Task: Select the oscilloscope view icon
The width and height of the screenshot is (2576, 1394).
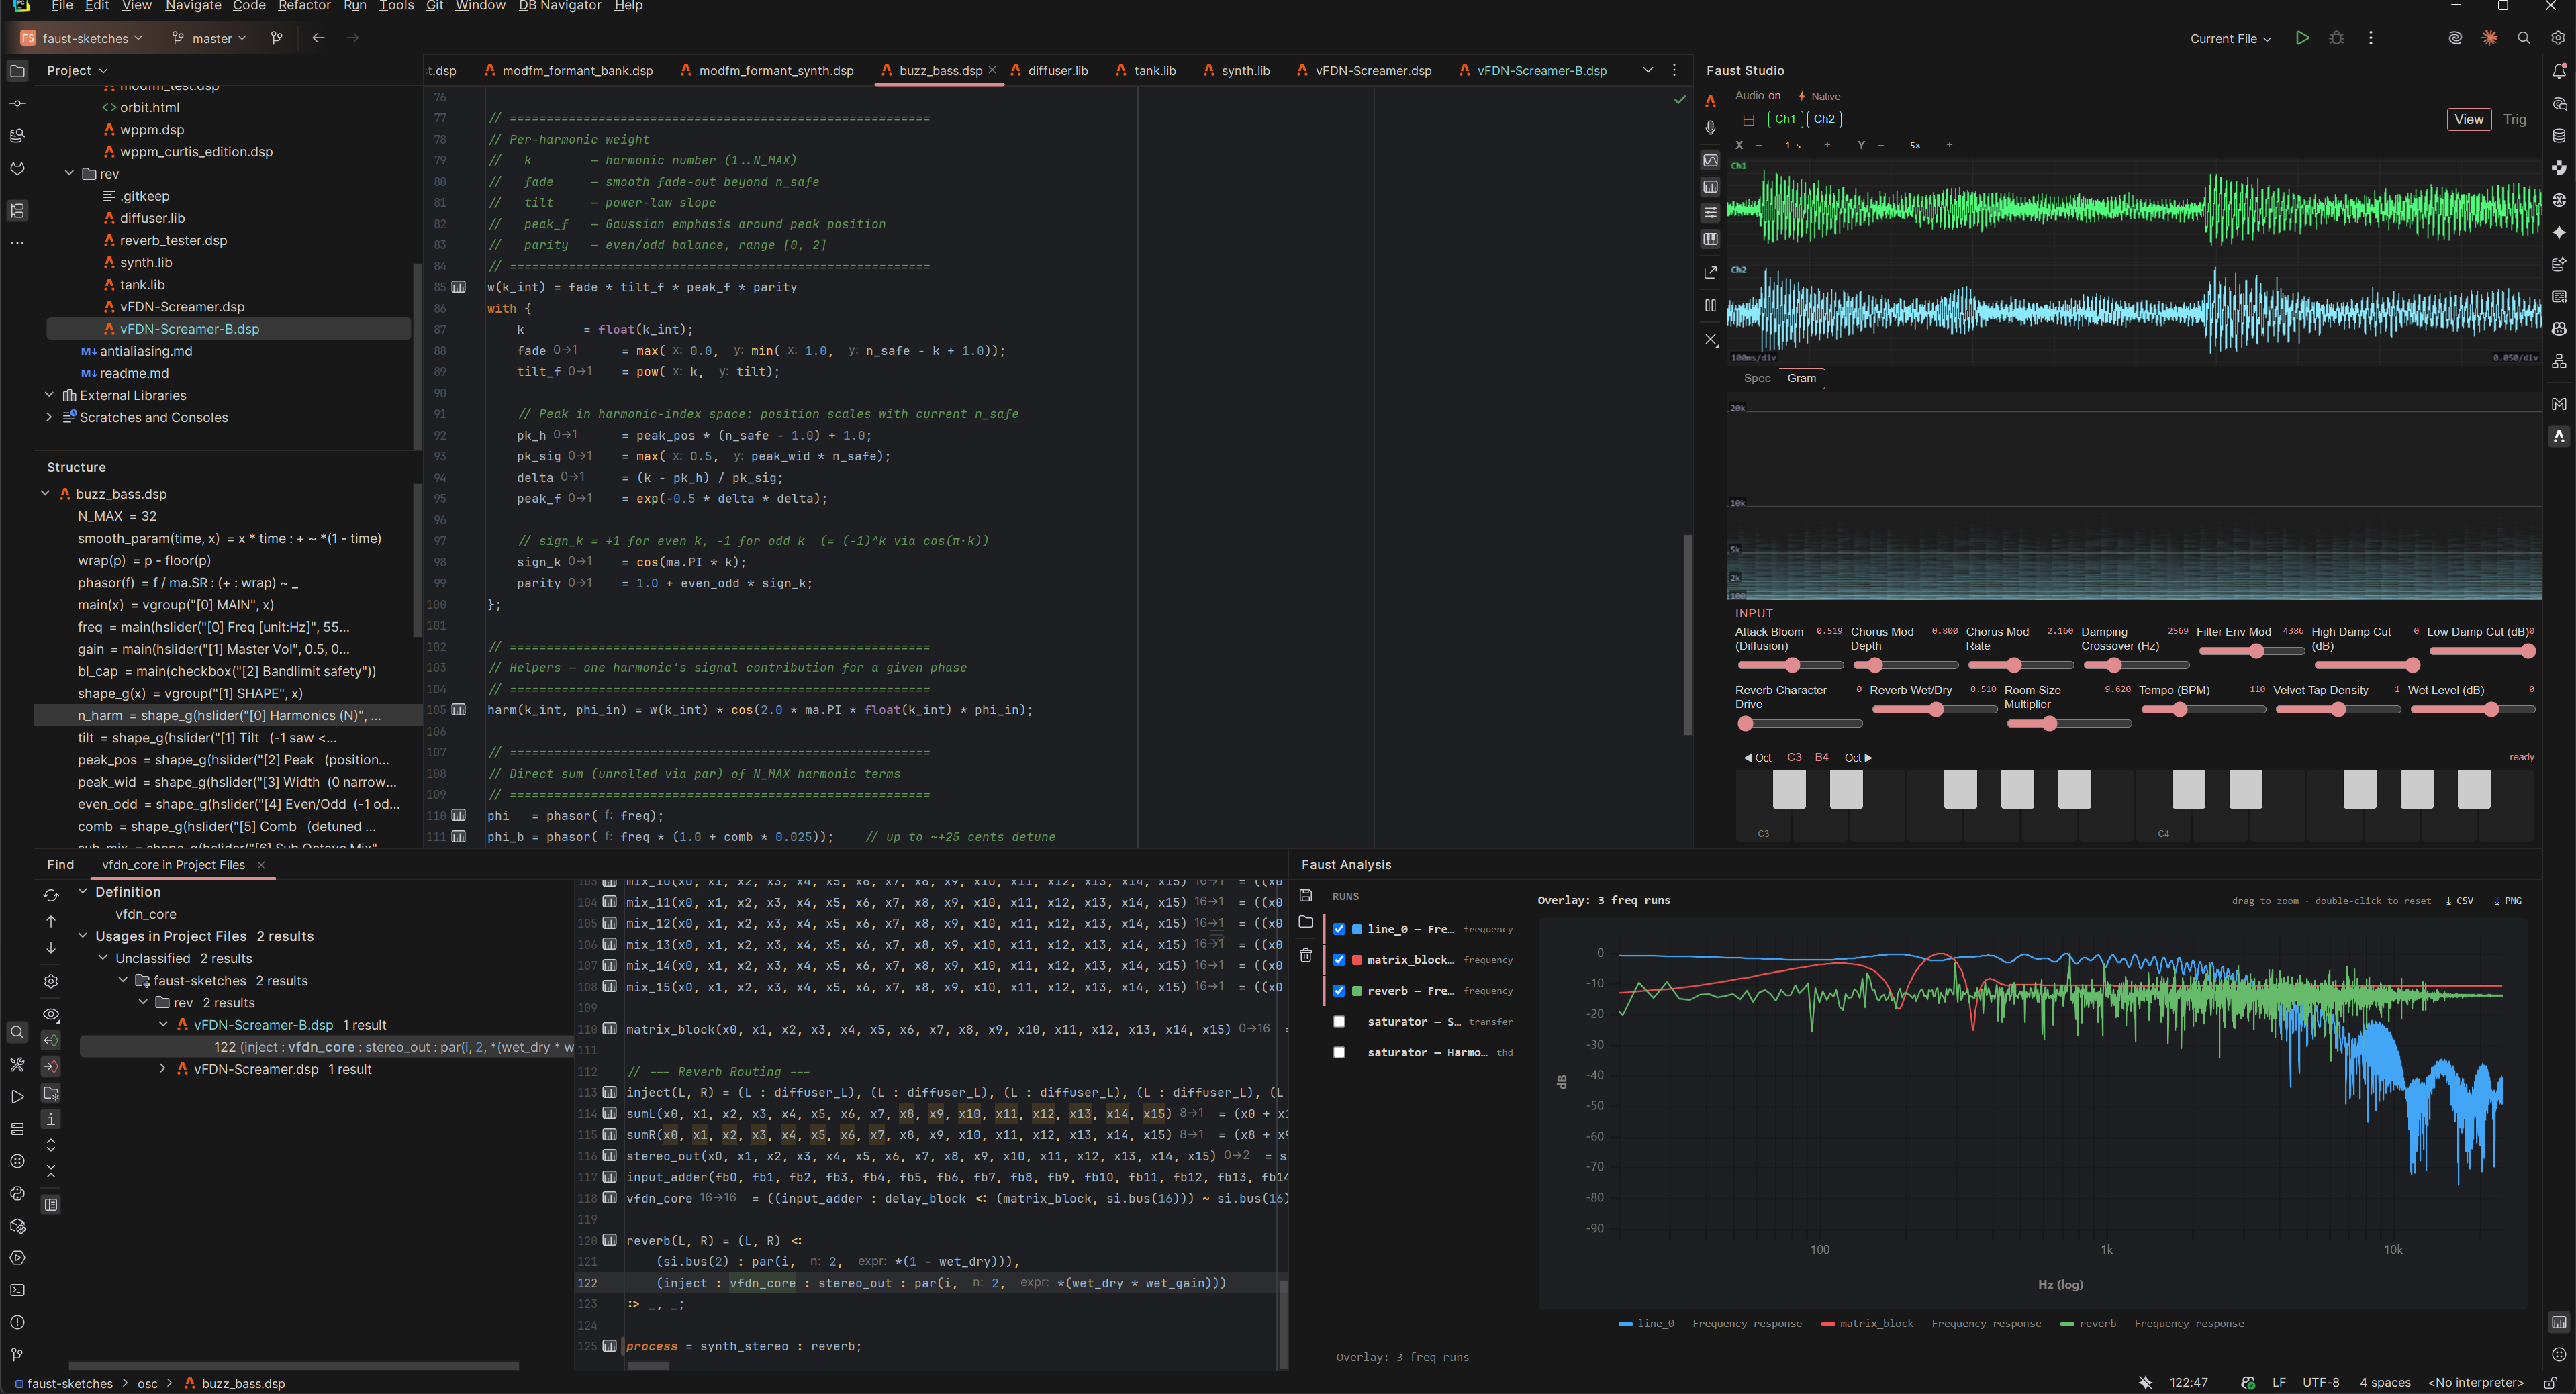Action: tap(1711, 160)
